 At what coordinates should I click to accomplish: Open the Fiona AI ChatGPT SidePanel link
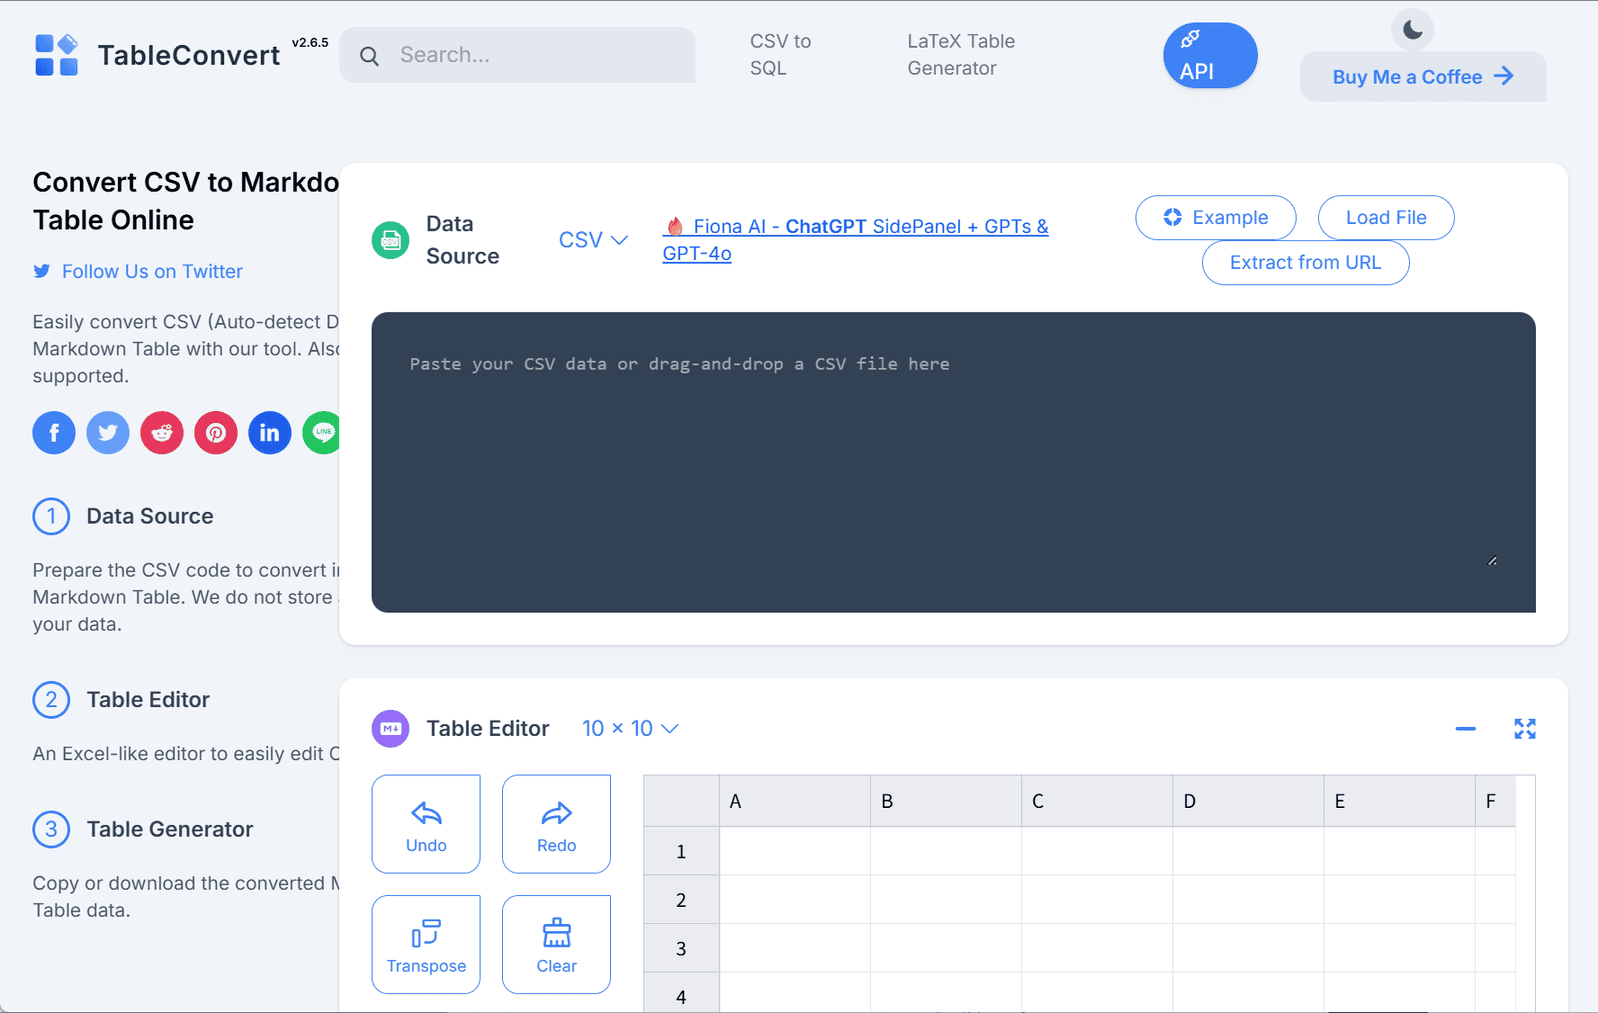coord(855,240)
